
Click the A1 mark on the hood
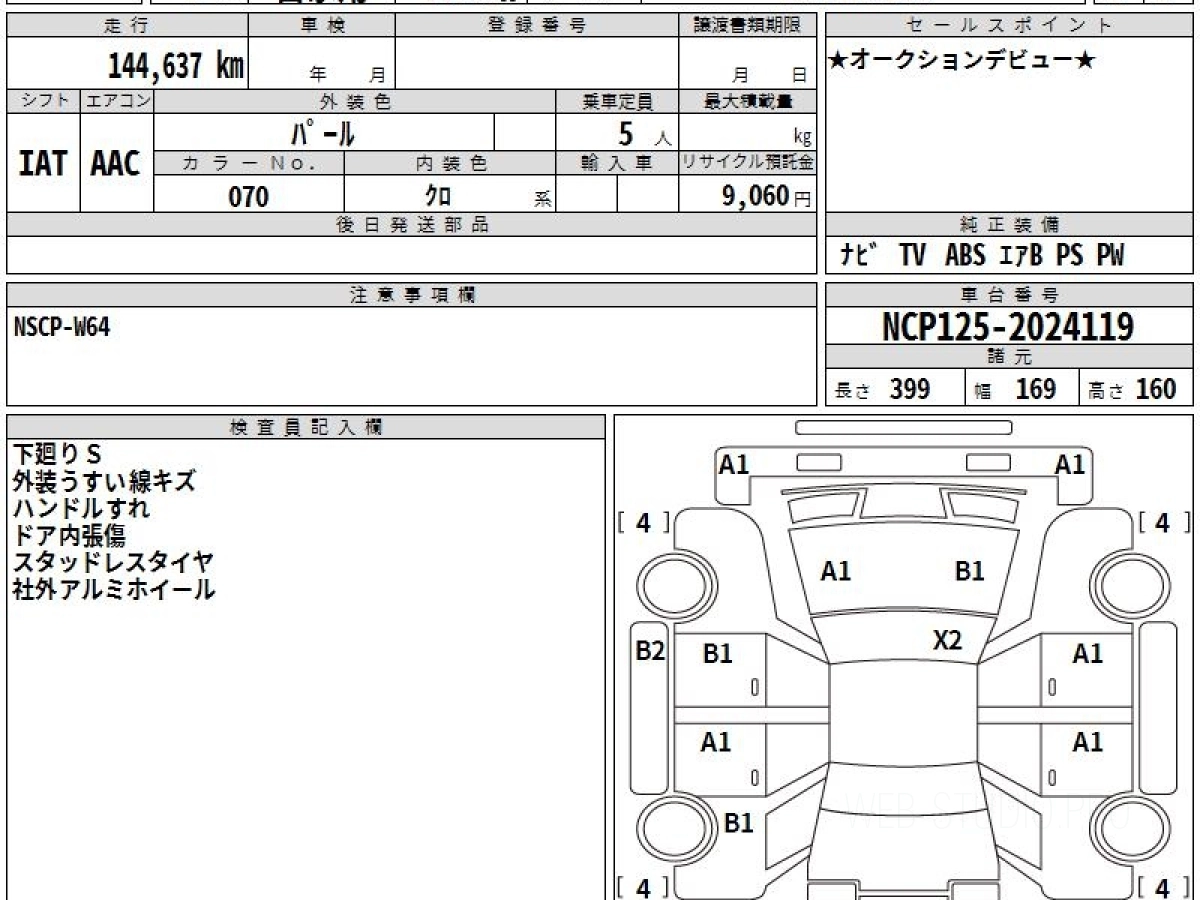coord(836,571)
